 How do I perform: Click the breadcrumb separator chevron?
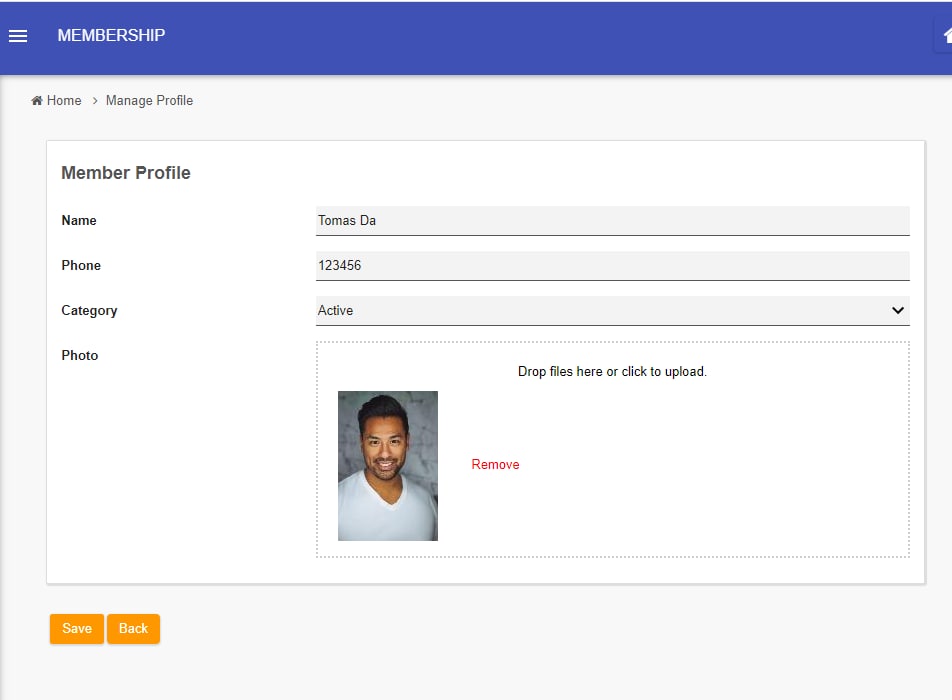pos(95,101)
